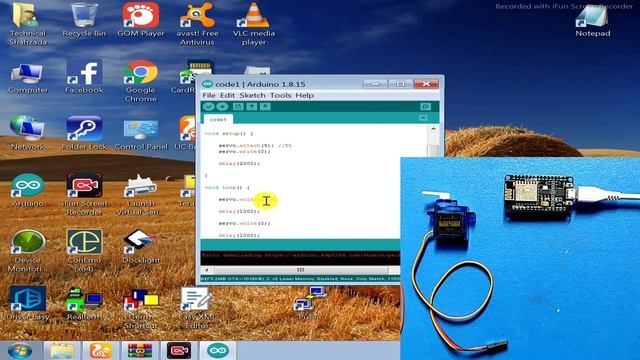This screenshot has height=360, width=640.
Task: Open the Easy XML Editor desktop shortcut
Action: tap(197, 307)
